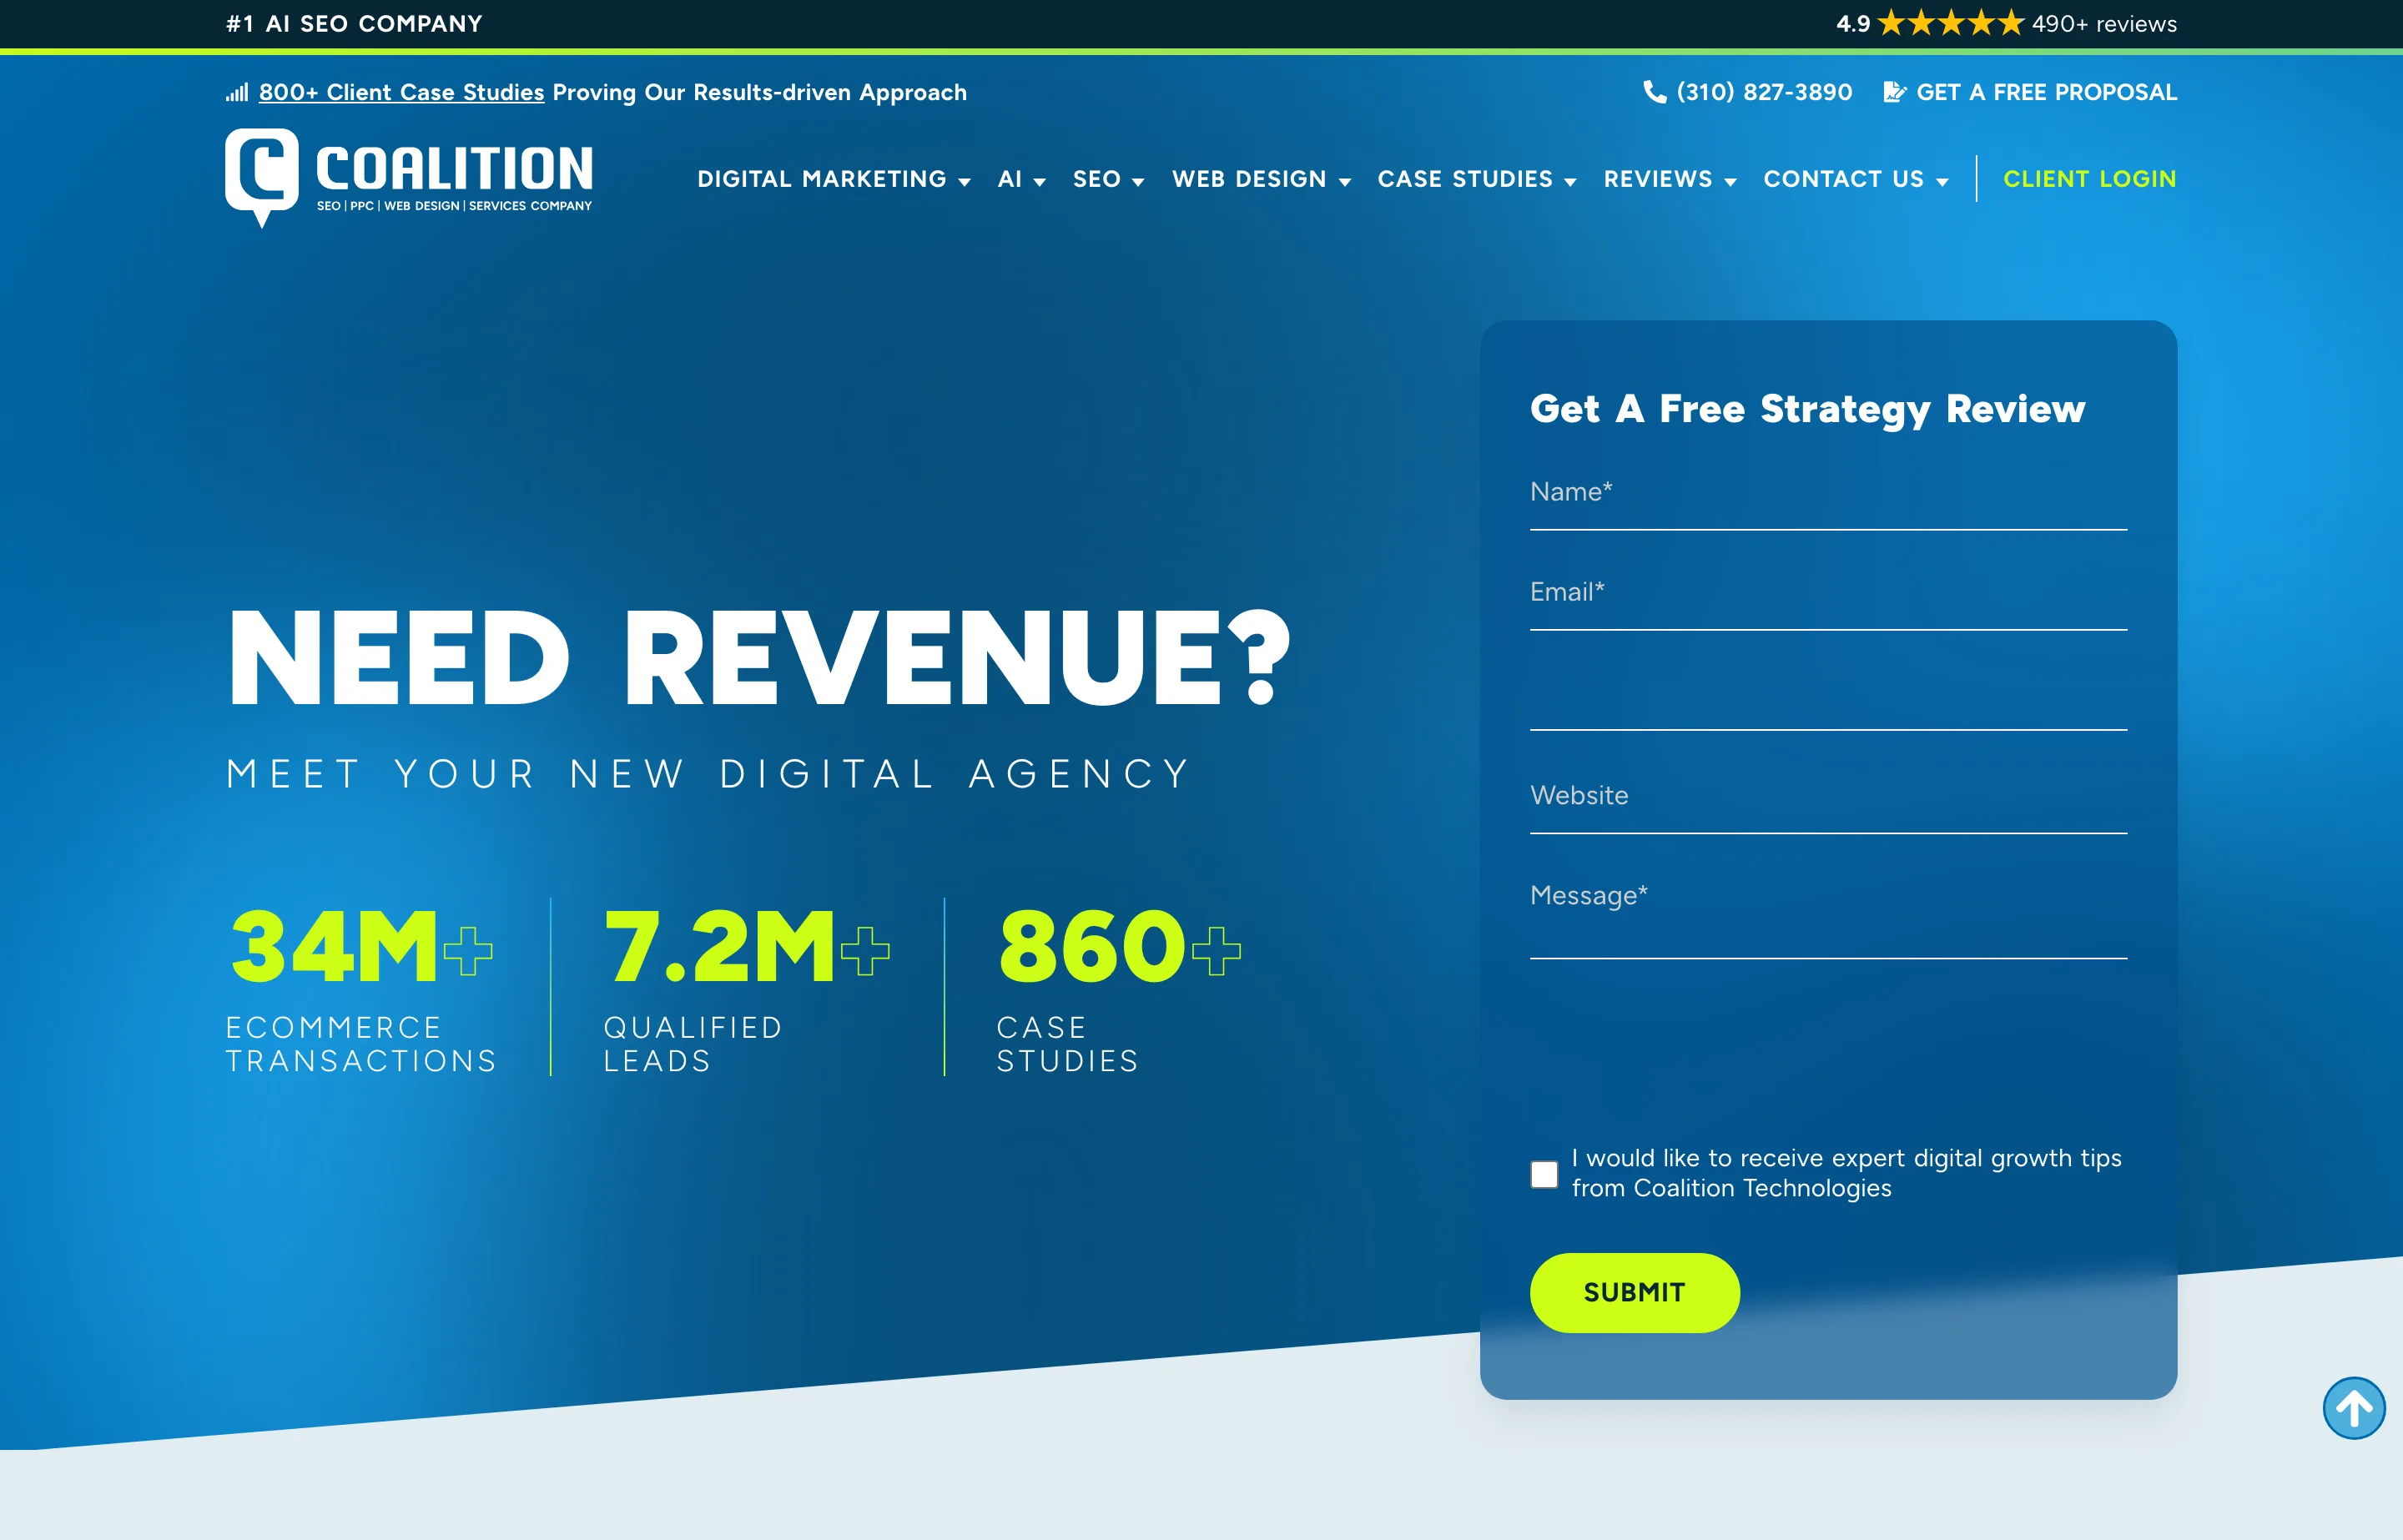Click the 490+ reviews text
This screenshot has height=1540, width=2403.
2104,23
